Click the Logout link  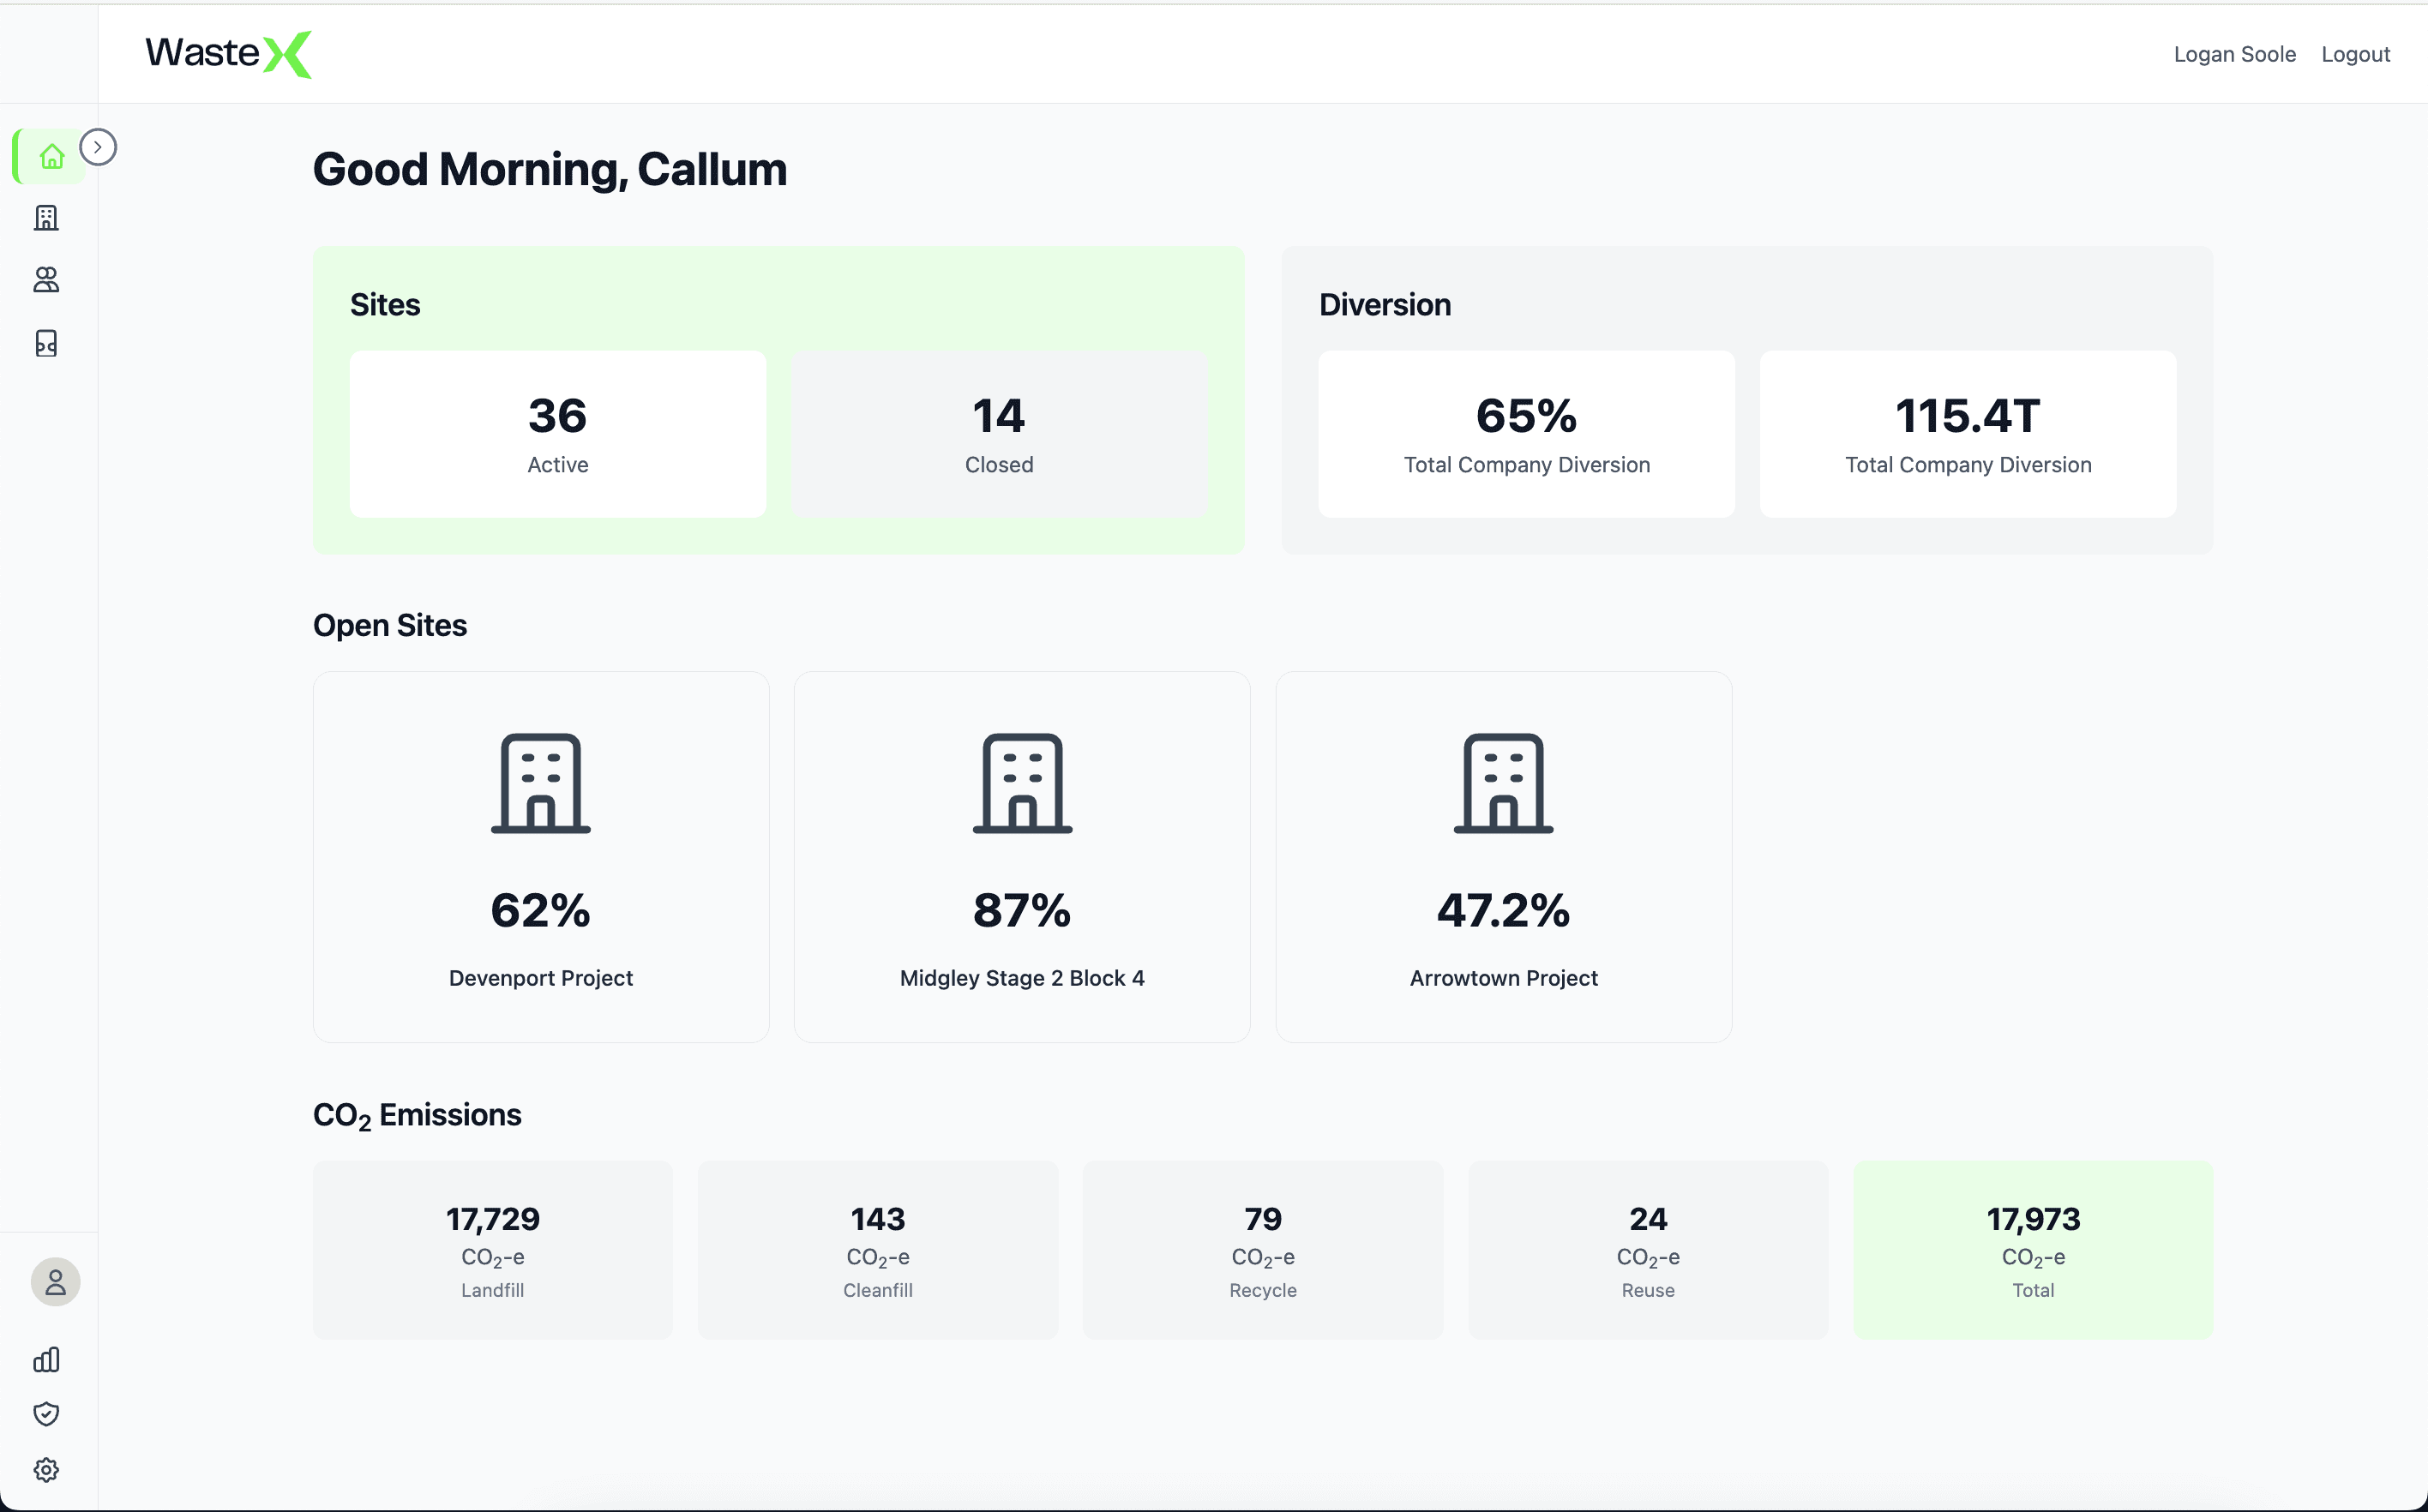(x=2356, y=54)
